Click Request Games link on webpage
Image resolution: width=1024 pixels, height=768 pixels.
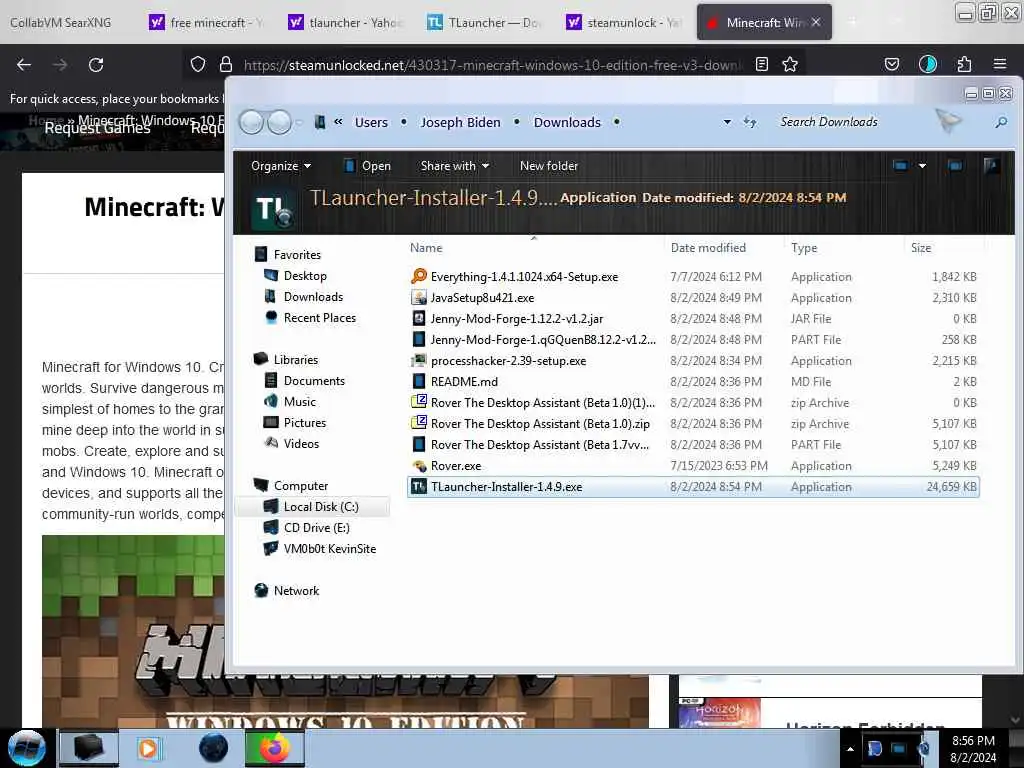pyautogui.click(x=97, y=128)
